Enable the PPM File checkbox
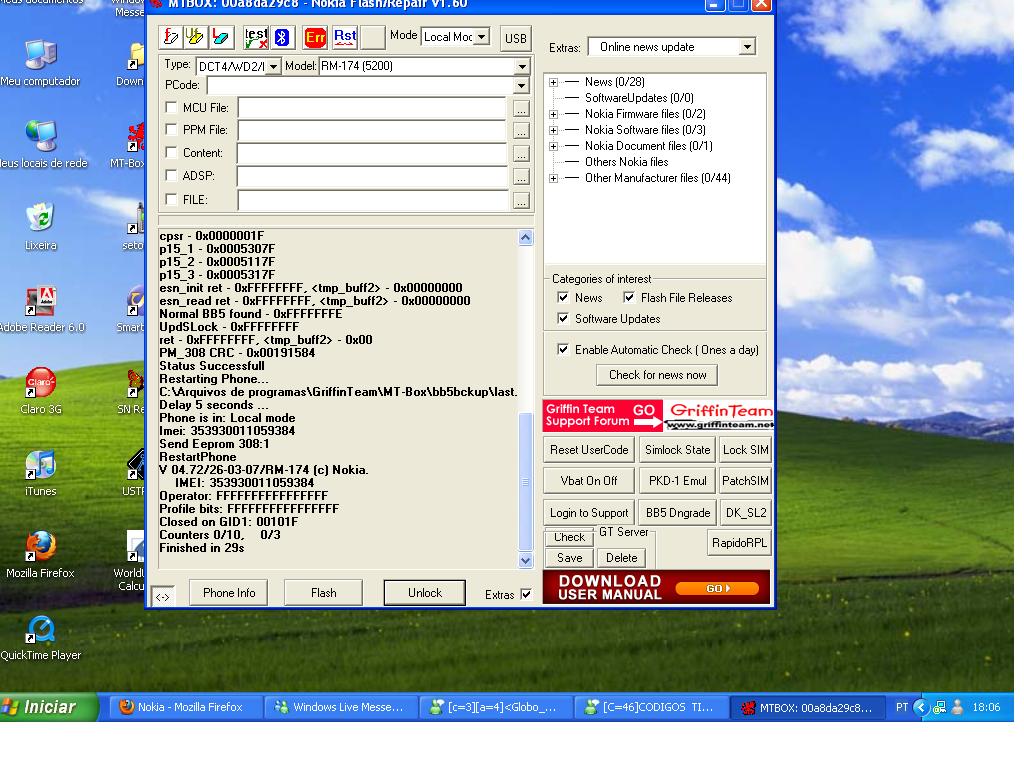Image resolution: width=1024 pixels, height=768 pixels. (171, 129)
